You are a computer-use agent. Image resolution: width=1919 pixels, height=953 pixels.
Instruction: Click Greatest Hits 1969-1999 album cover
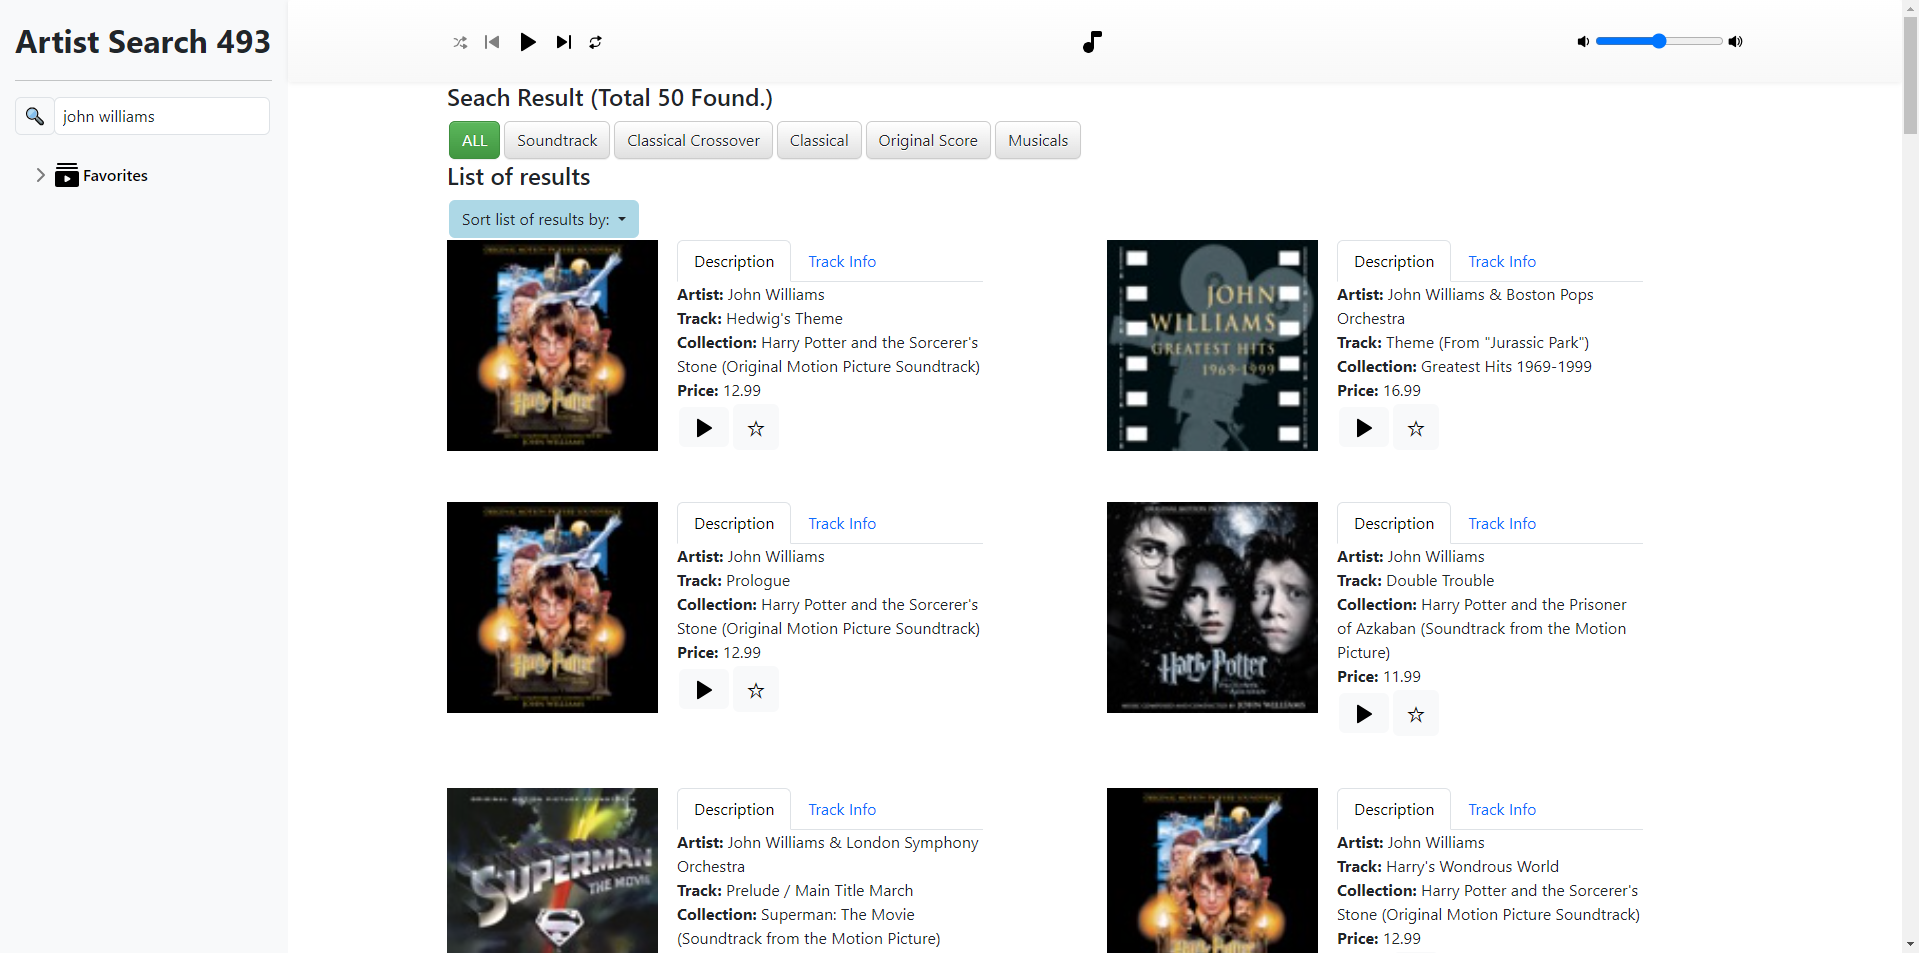point(1212,345)
